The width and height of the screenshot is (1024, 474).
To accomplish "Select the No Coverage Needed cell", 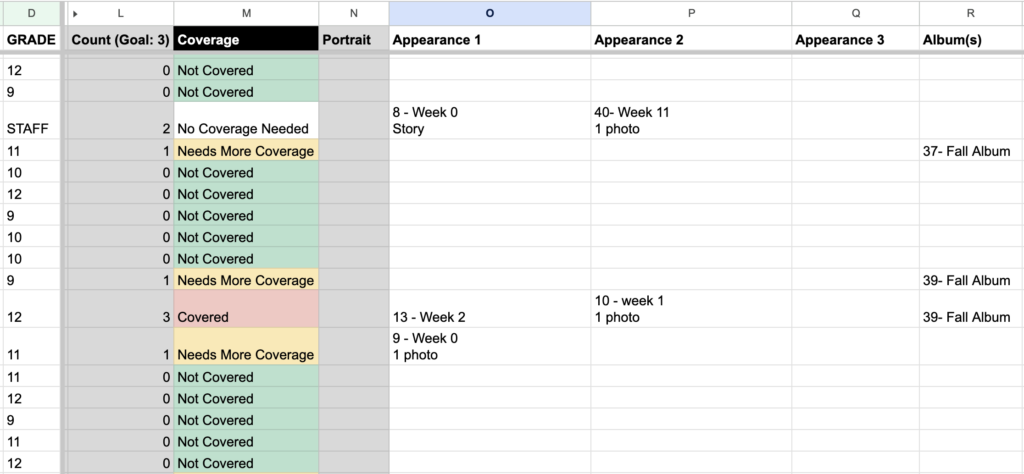I will (x=246, y=121).
